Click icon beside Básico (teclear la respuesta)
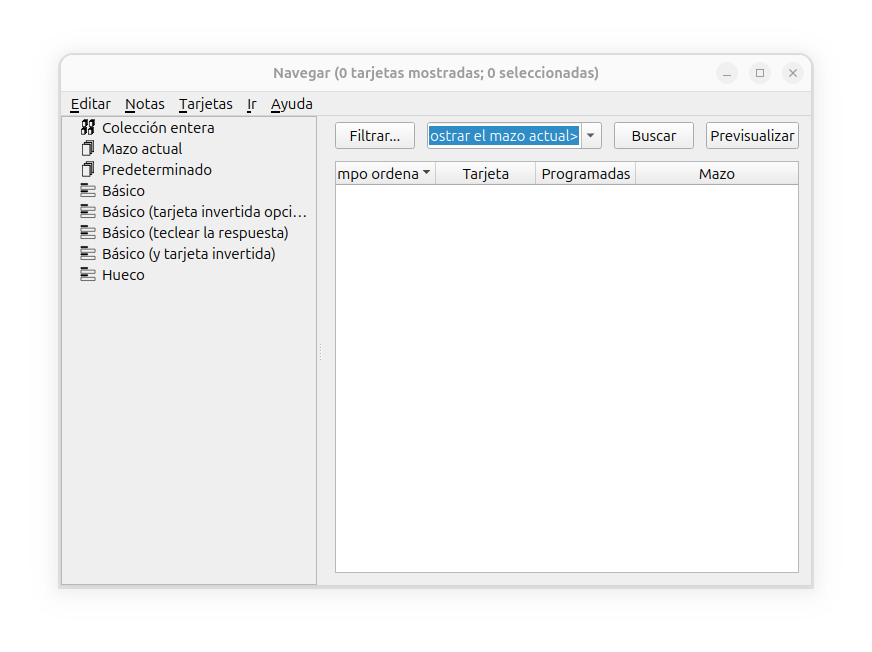 click(88, 233)
